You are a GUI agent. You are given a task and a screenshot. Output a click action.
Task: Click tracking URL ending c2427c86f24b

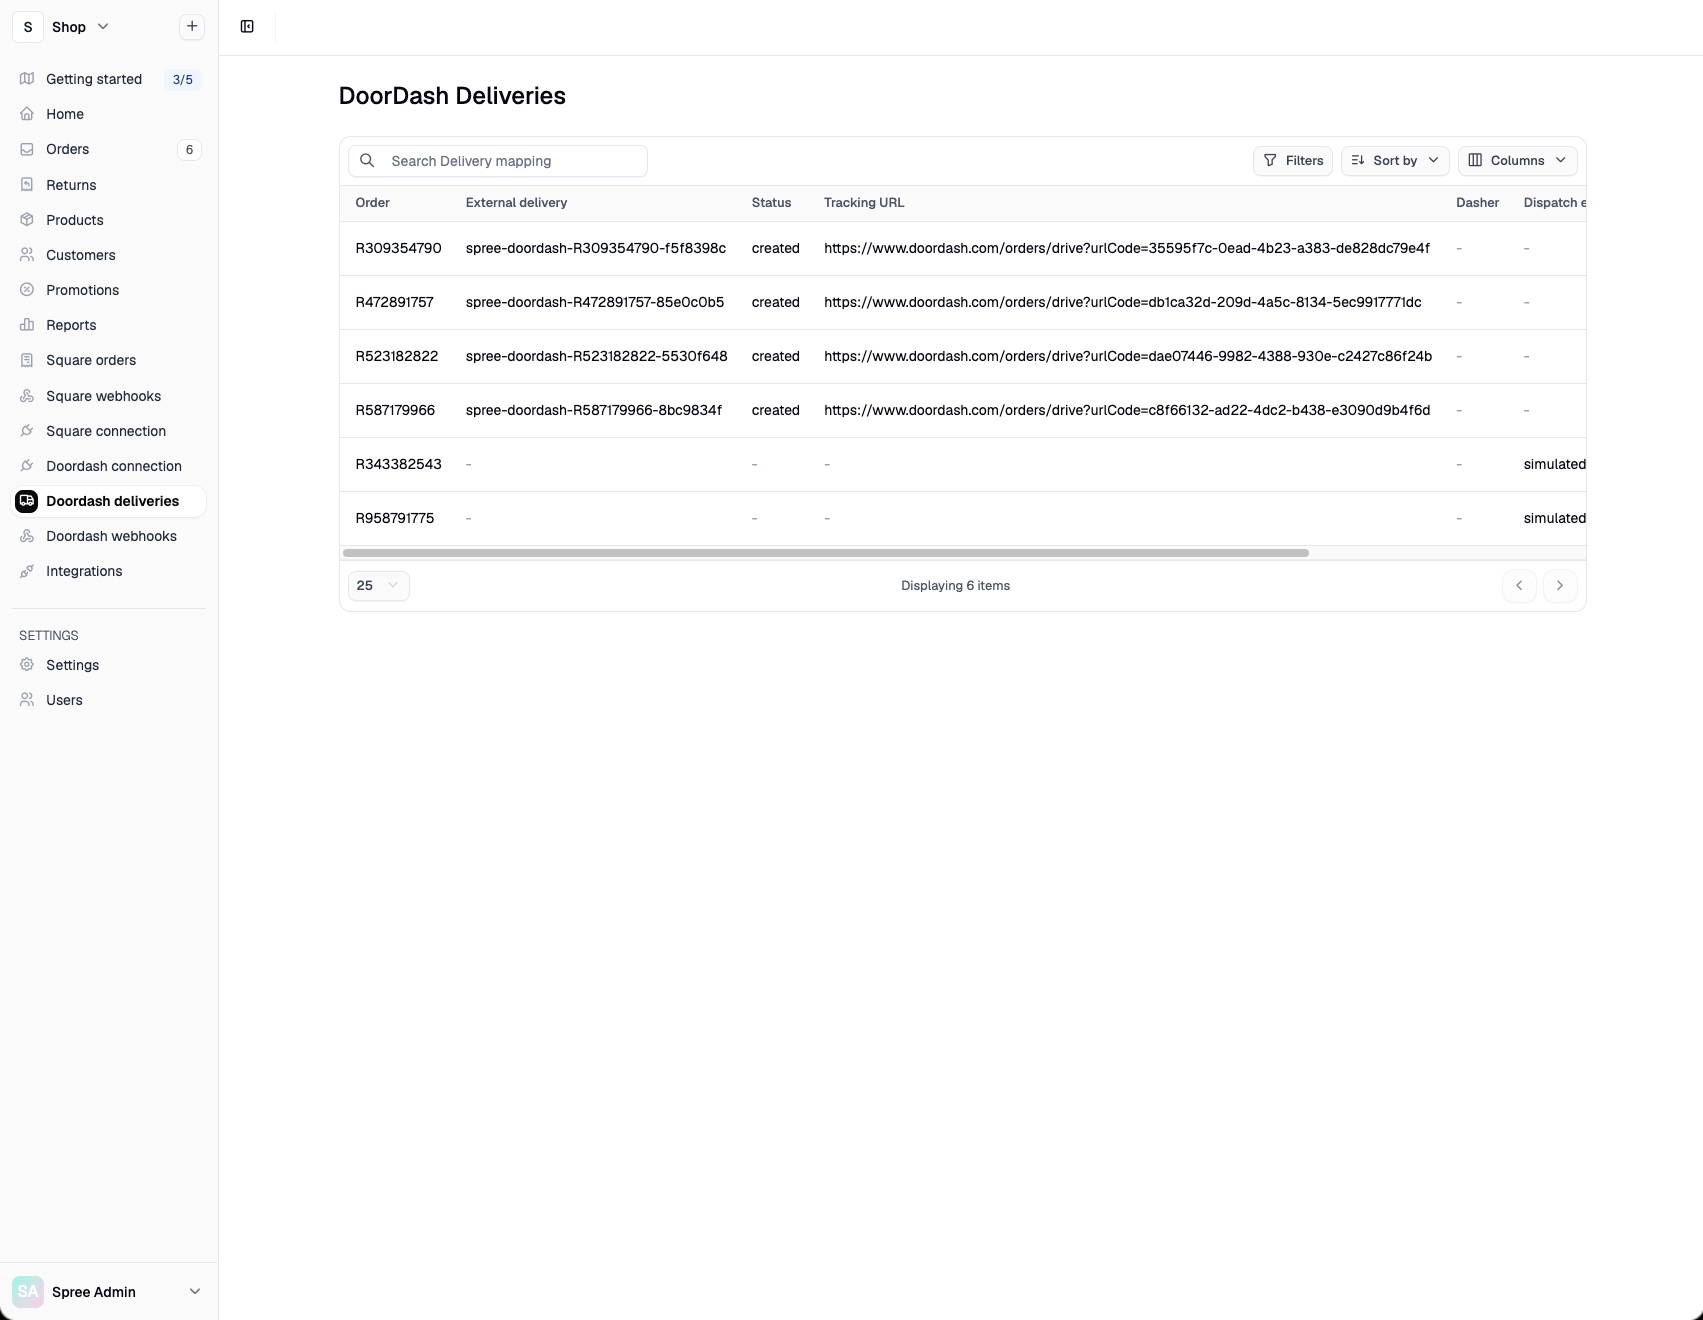point(1128,356)
